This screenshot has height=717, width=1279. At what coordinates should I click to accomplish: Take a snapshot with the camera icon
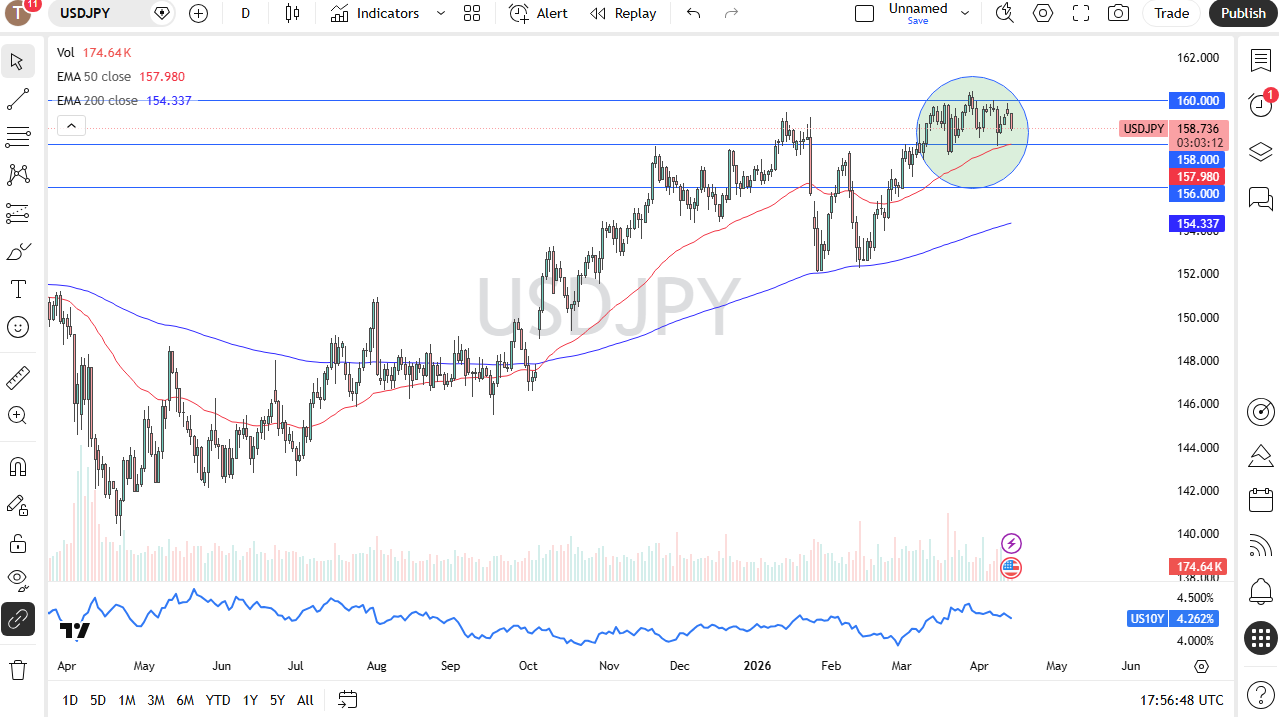point(1118,13)
